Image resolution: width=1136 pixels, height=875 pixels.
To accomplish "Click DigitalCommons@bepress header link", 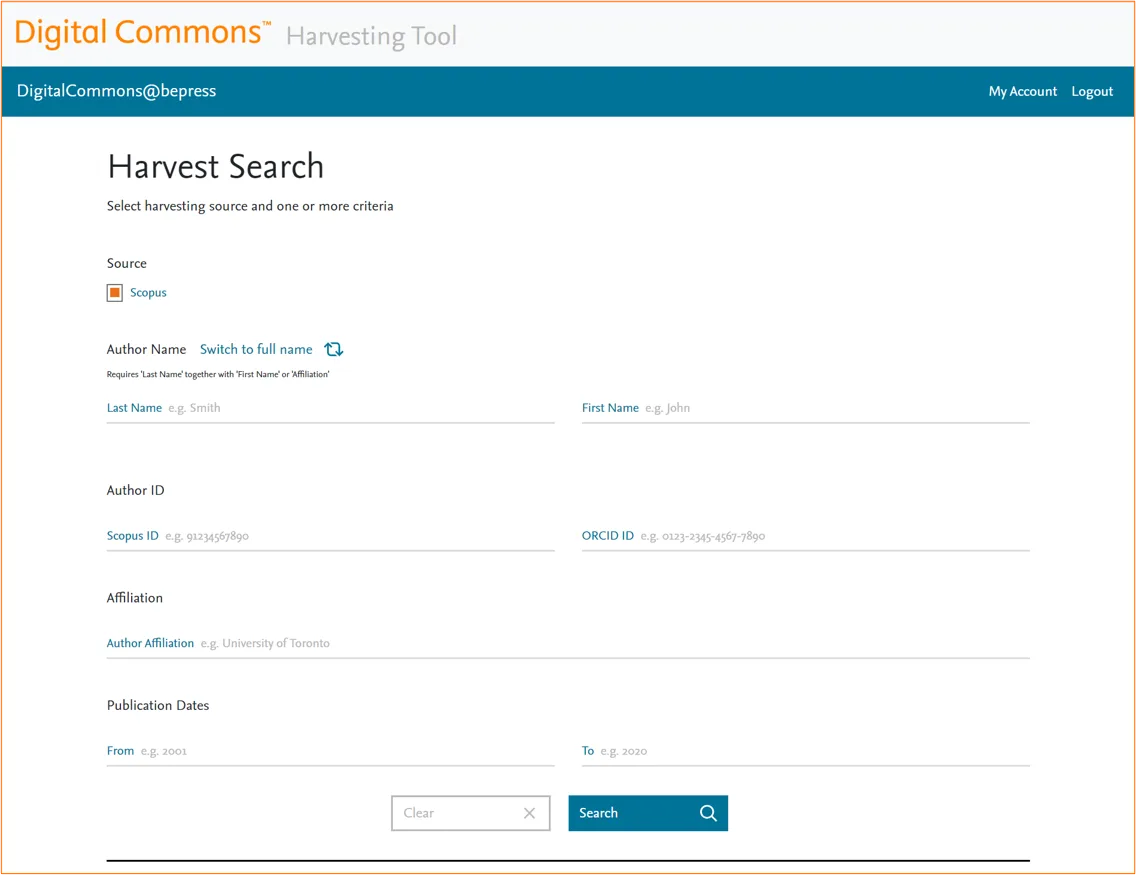I will [117, 91].
